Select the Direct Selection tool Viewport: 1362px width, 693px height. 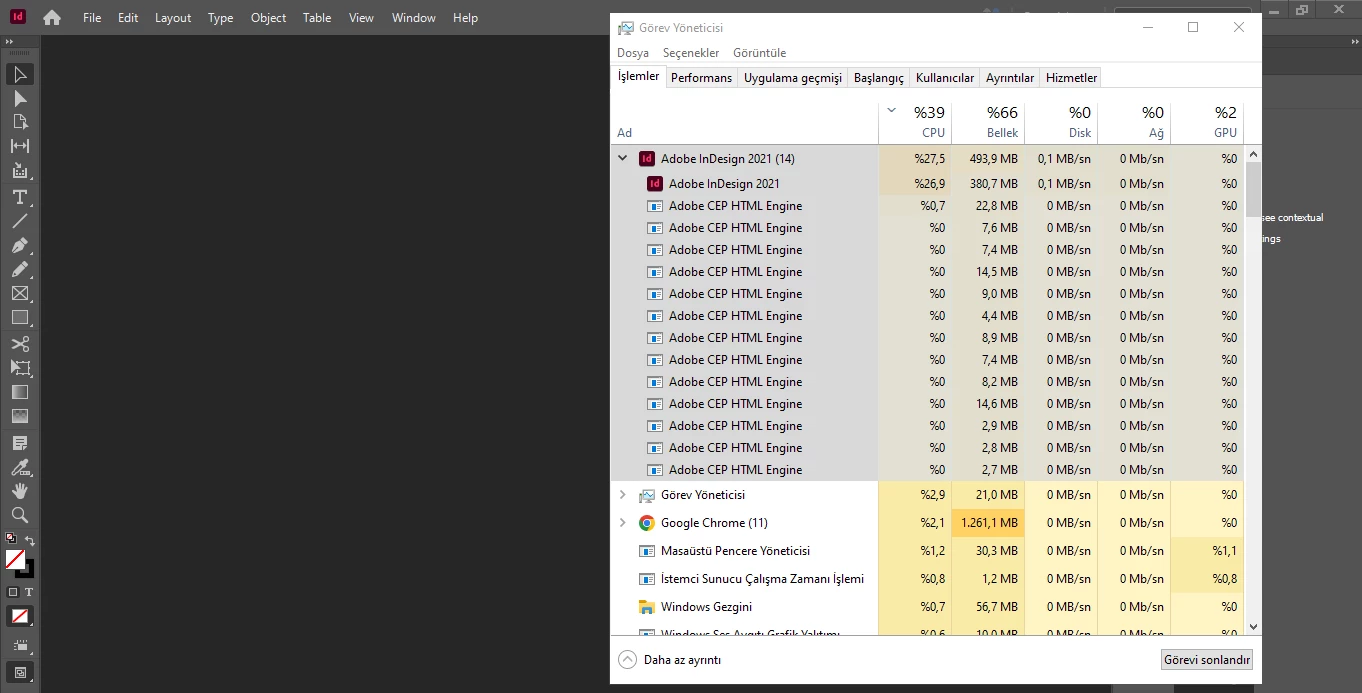(x=20, y=98)
